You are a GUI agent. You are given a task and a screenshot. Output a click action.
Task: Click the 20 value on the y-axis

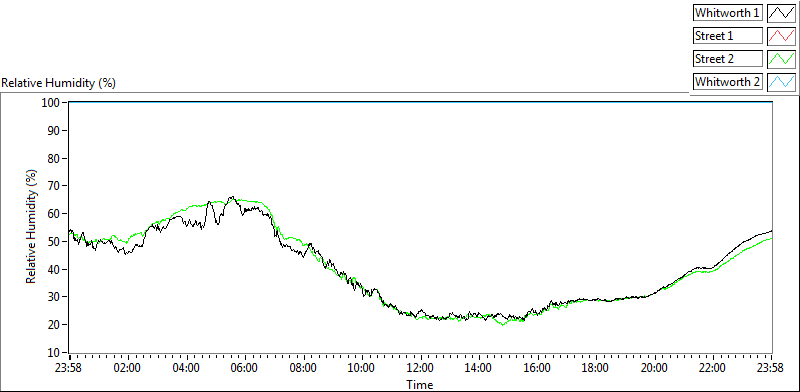[55, 325]
